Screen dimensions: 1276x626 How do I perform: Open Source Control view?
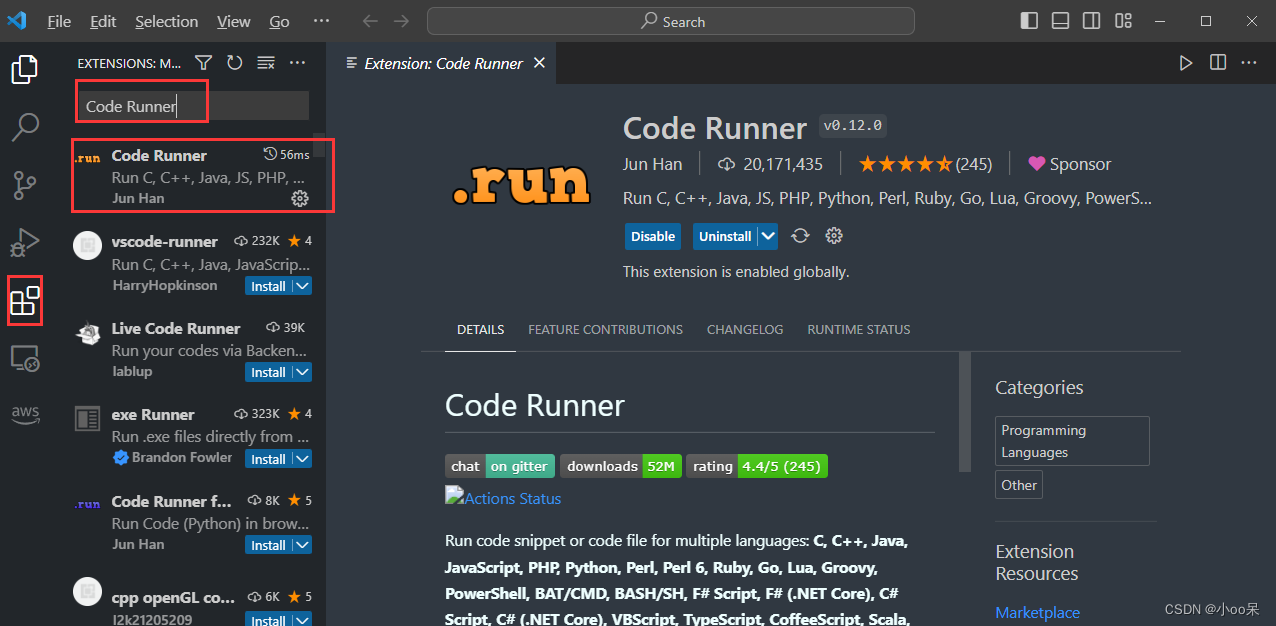24,185
